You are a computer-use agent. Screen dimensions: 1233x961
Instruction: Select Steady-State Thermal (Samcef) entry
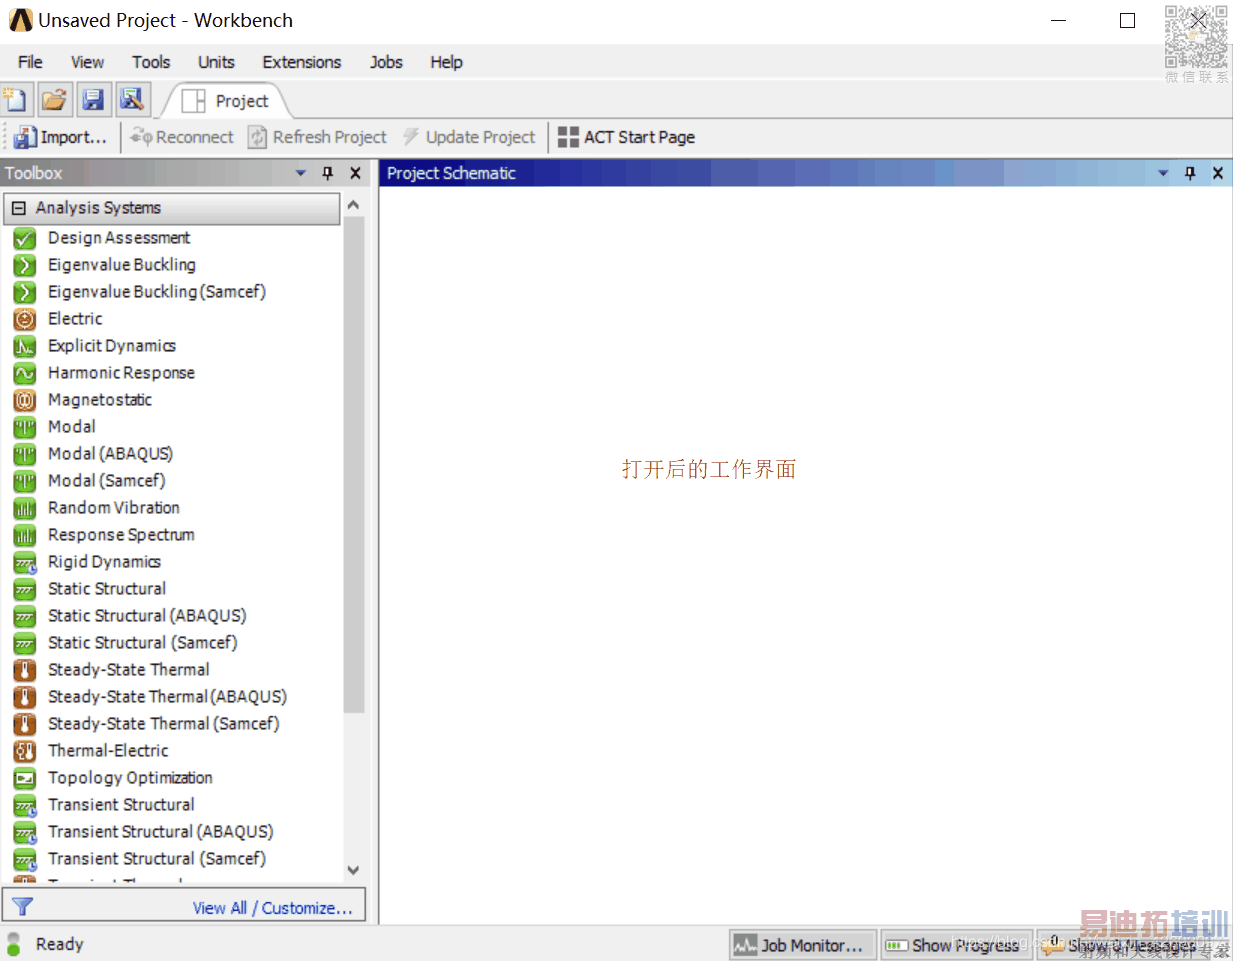coord(164,724)
